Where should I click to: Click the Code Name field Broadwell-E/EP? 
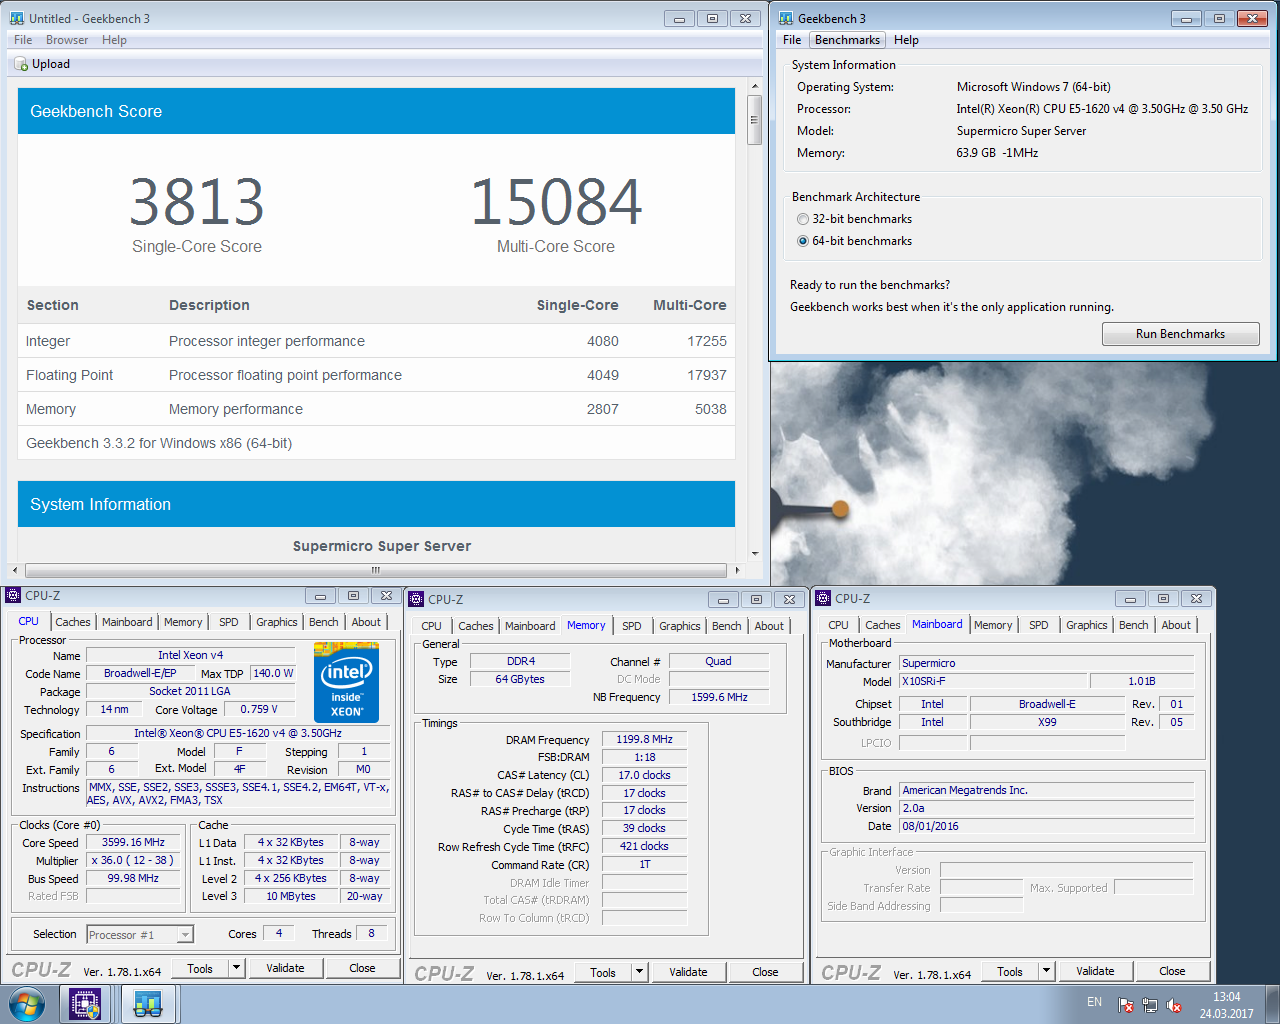140,673
